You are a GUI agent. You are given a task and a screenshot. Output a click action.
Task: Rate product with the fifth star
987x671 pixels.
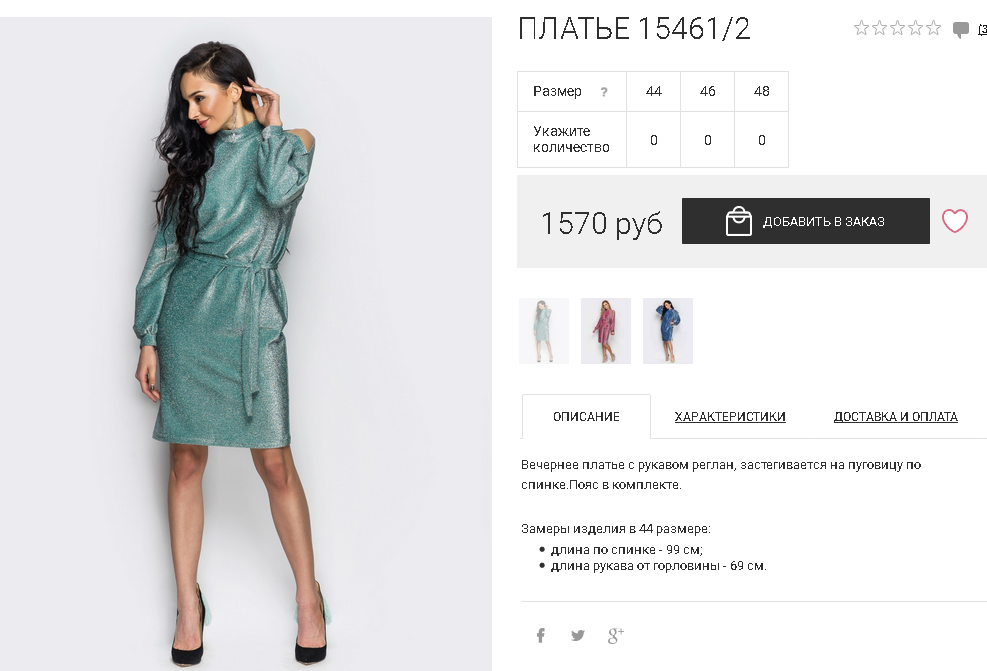click(x=933, y=28)
